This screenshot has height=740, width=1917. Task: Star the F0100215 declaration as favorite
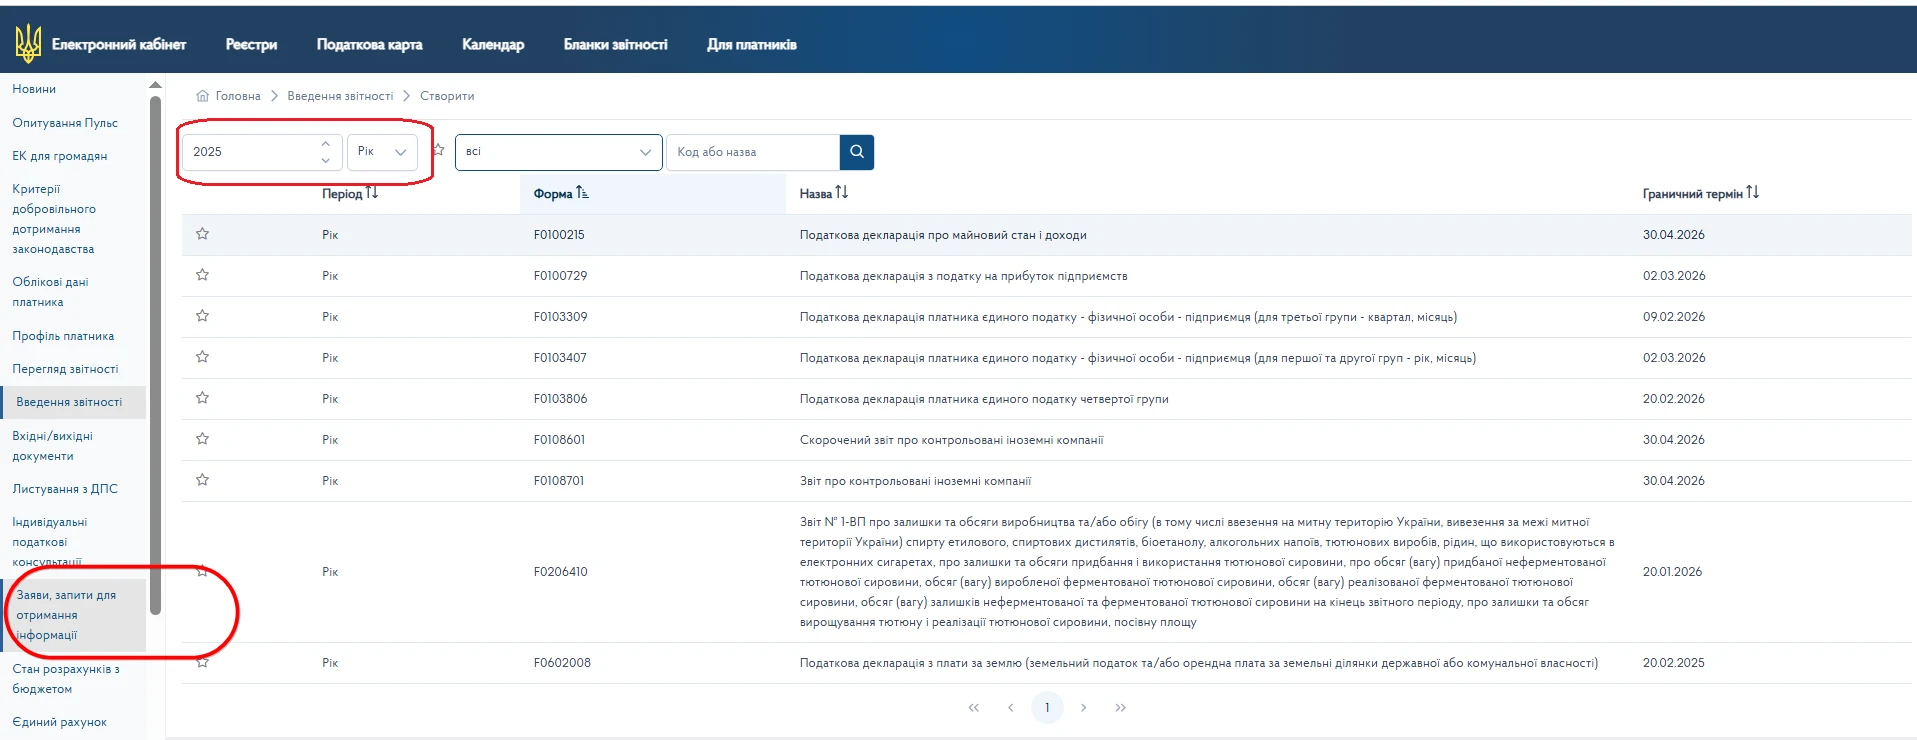[x=203, y=234]
